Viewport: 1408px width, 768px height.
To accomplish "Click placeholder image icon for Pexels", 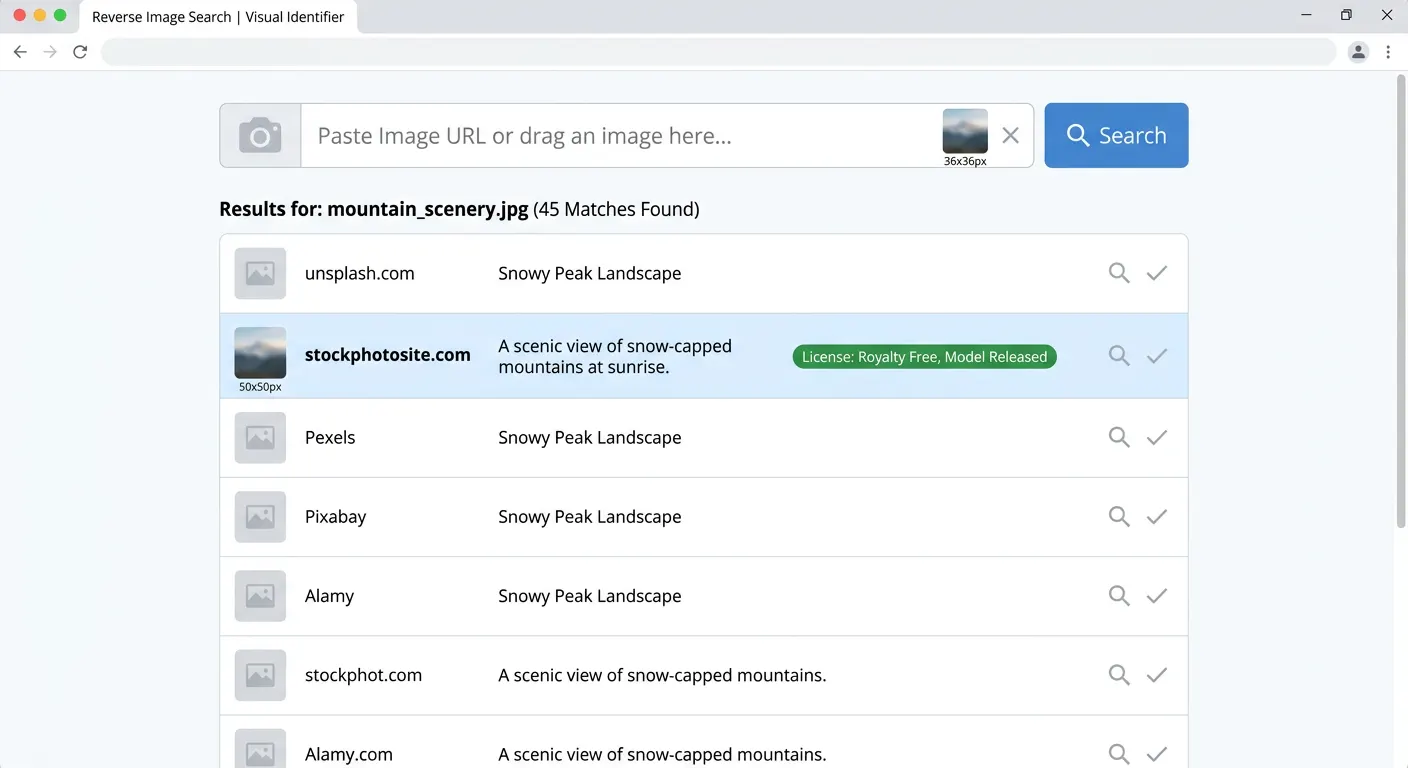I will (x=260, y=437).
